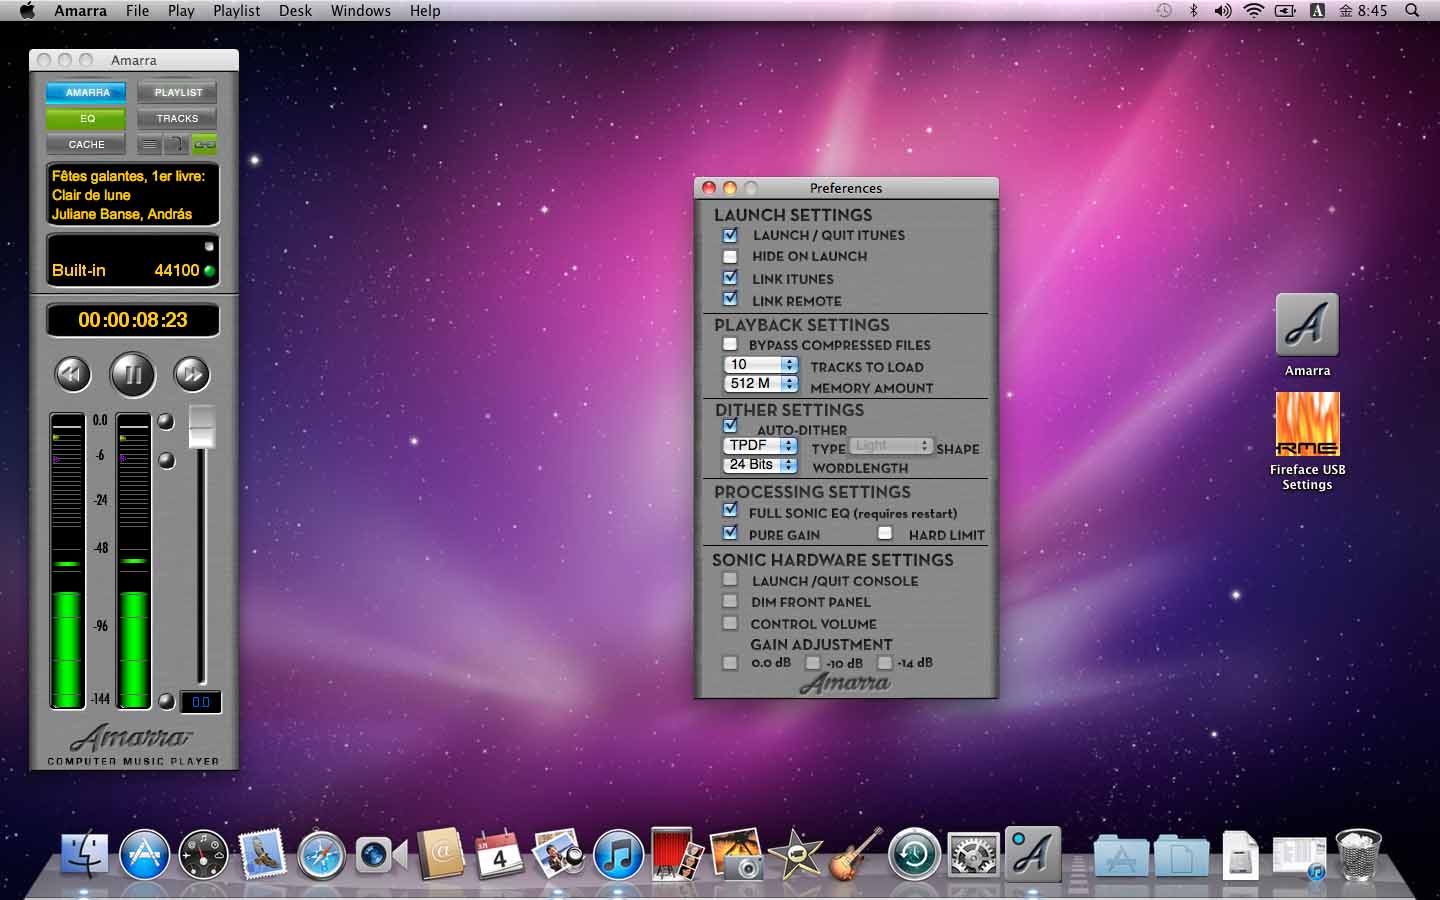
Task: Open the Windows menu
Action: click(360, 10)
